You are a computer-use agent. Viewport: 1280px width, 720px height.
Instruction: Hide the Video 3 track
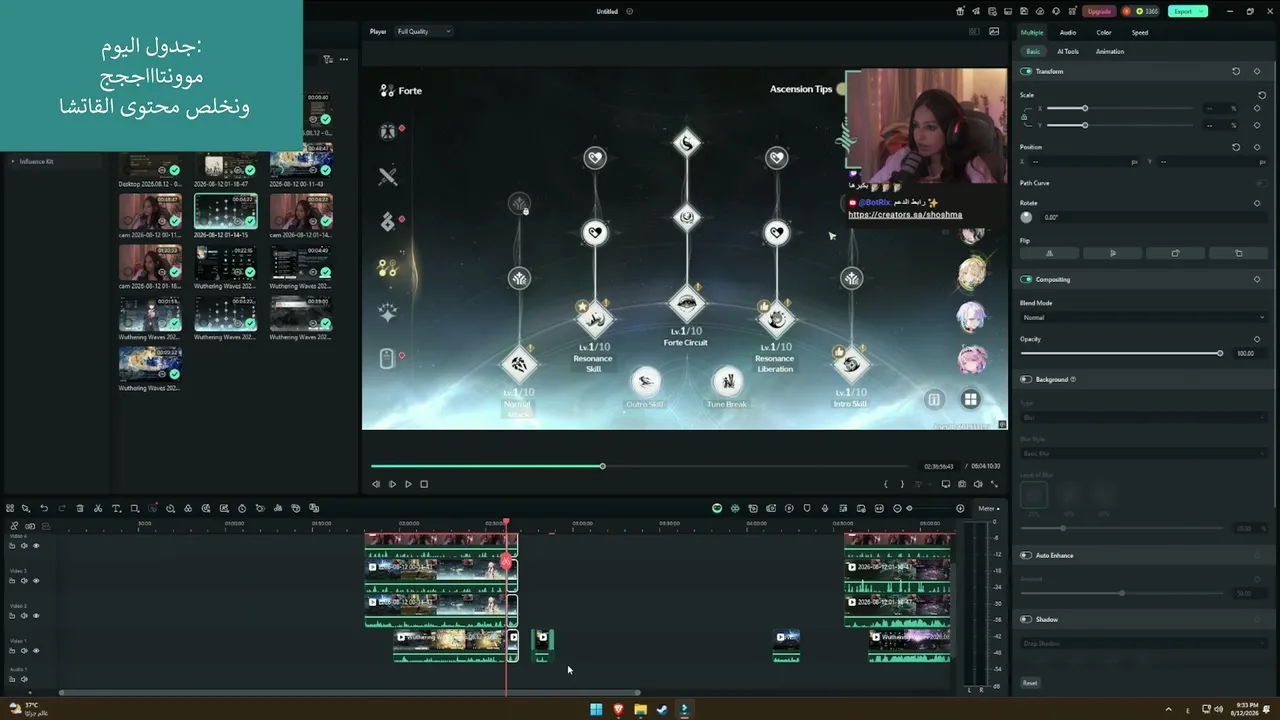click(37, 581)
